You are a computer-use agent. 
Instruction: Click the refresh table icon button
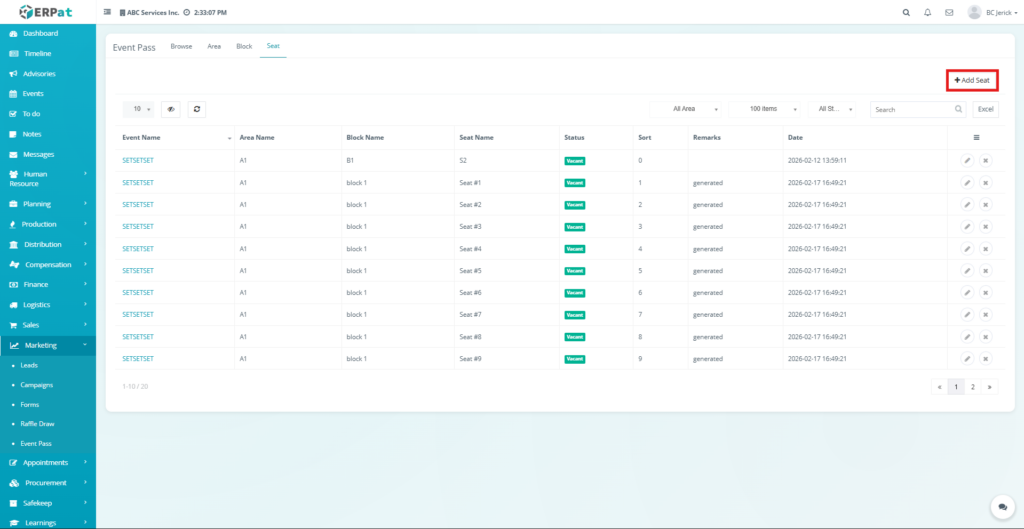[x=197, y=109]
